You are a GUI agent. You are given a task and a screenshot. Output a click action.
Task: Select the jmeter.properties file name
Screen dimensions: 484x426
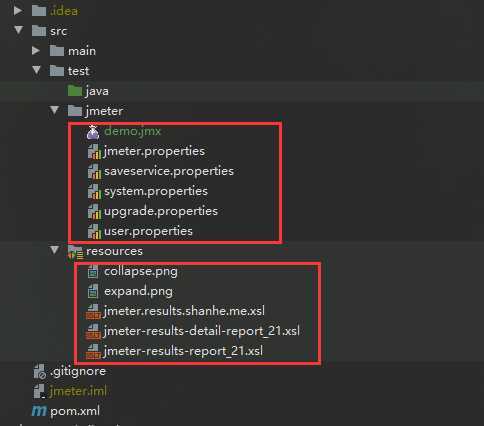[x=155, y=152]
